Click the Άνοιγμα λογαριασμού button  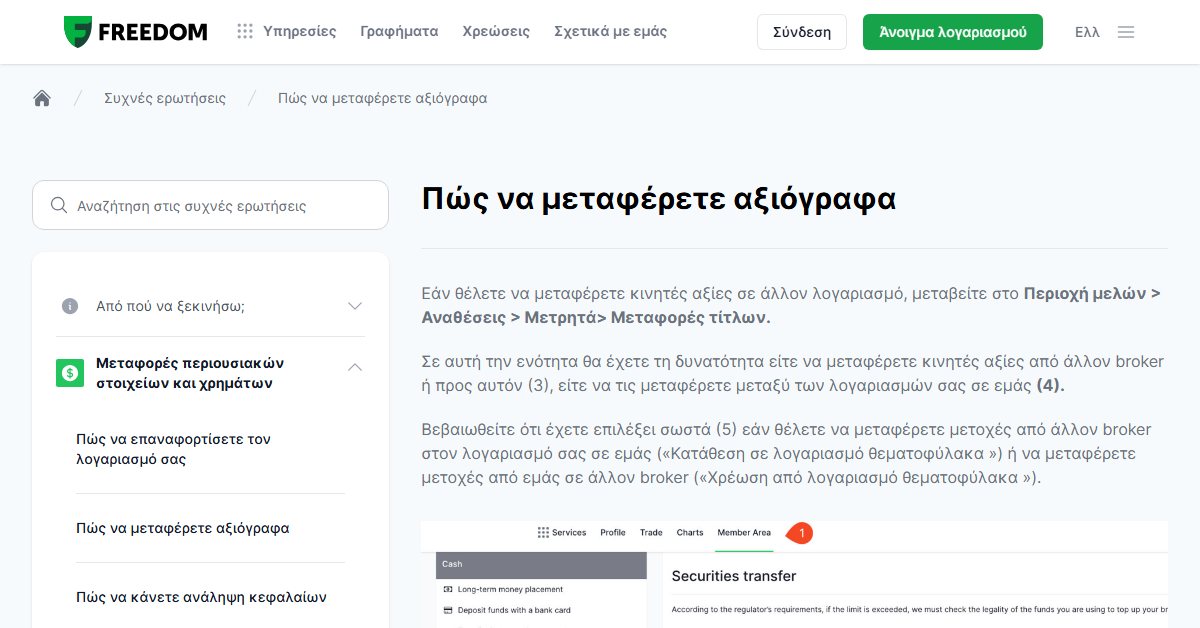point(953,32)
